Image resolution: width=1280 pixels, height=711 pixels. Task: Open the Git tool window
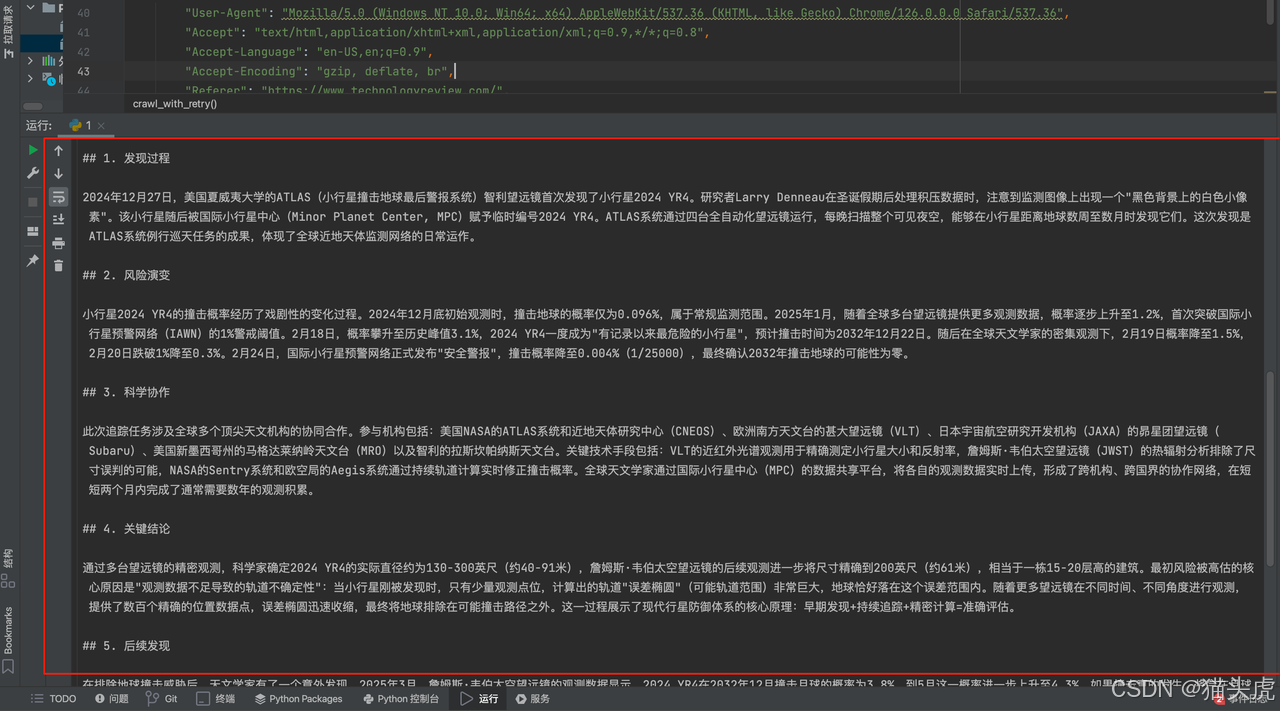[162, 699]
